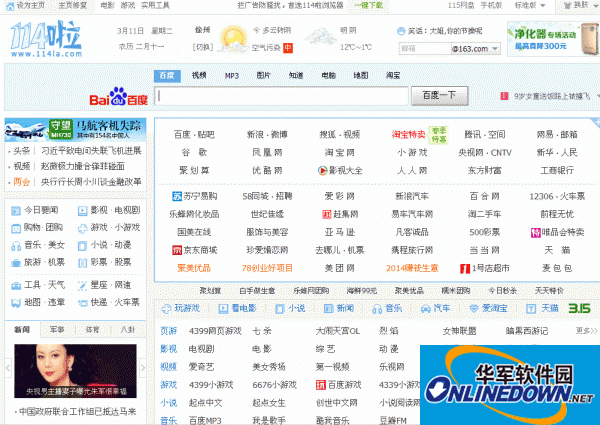The width and height of the screenshot is (600, 425).
Task: Click the 星座·网速 icon
Action: [82, 285]
